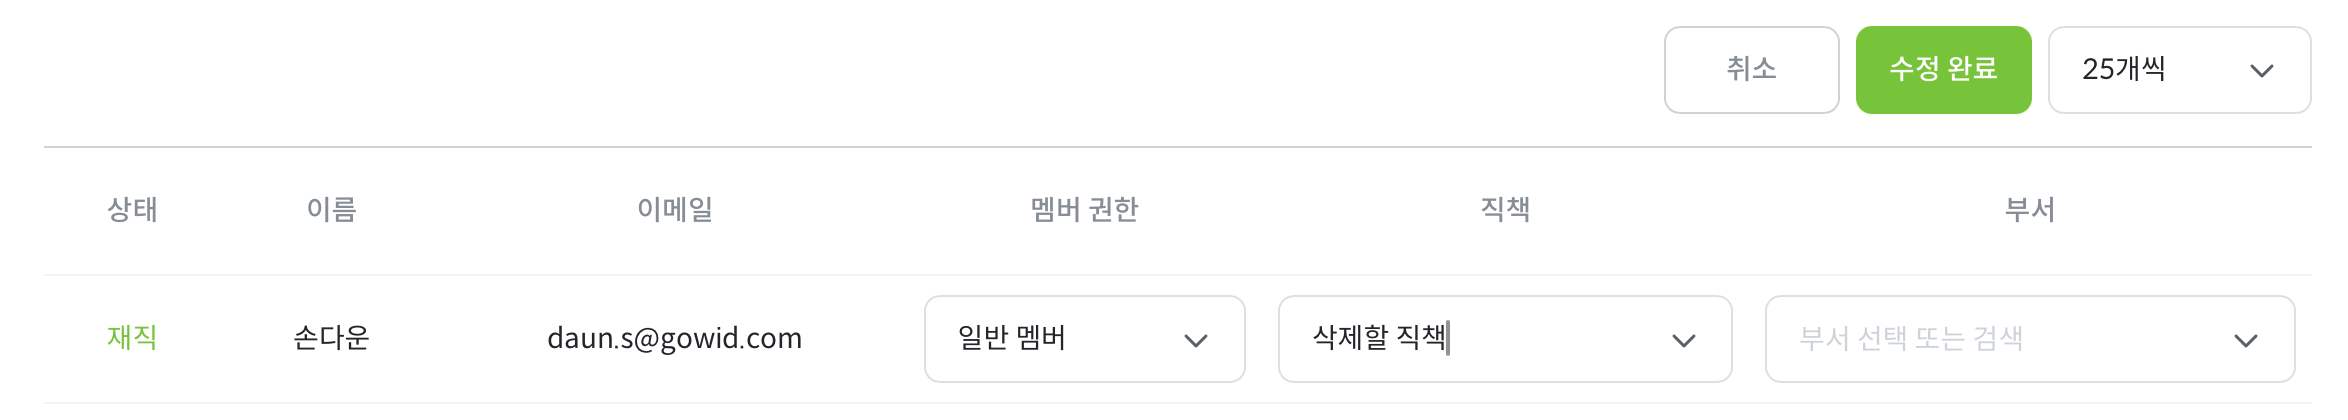Screen dimensions: 2348x420
Task: Expand the 직책 list via its chevron
Action: [x=1683, y=340]
